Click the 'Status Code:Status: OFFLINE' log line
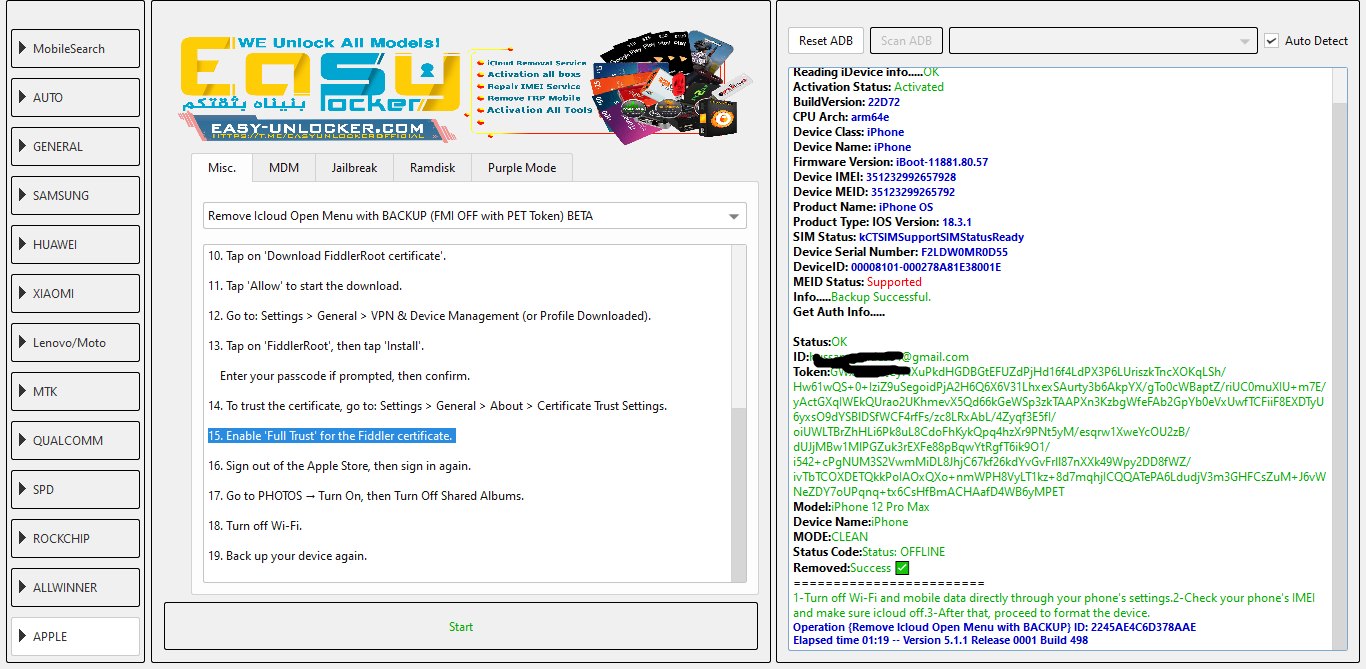 (x=869, y=552)
